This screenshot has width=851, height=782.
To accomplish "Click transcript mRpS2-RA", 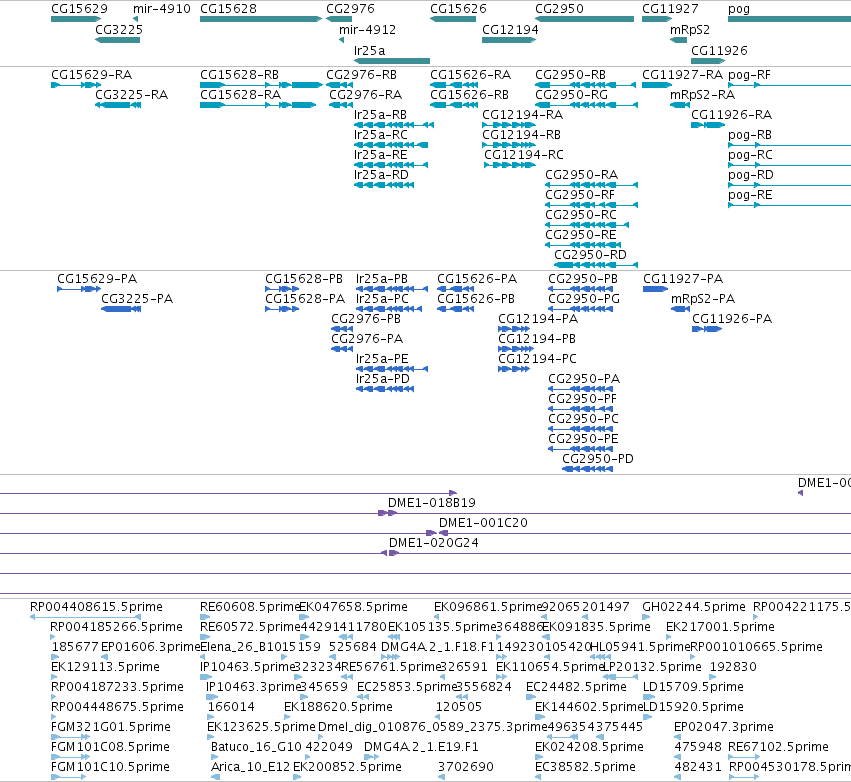I will [x=679, y=105].
